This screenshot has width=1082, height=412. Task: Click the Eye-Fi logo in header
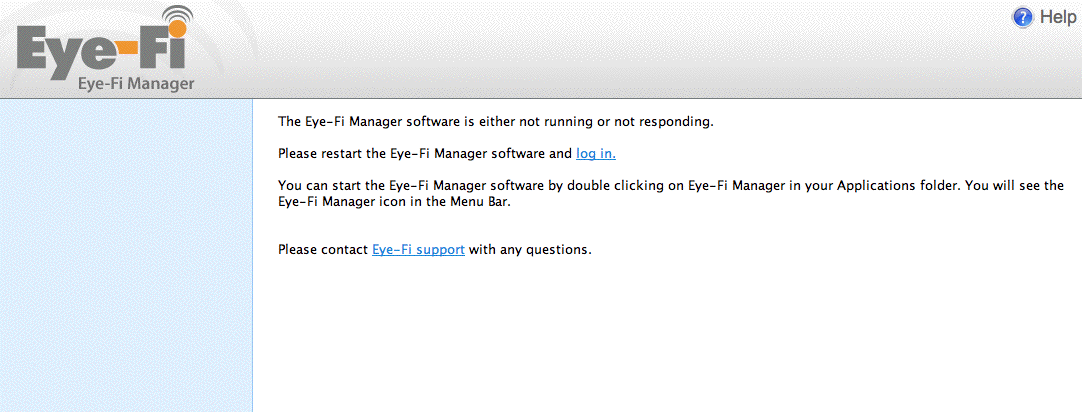[x=105, y=50]
